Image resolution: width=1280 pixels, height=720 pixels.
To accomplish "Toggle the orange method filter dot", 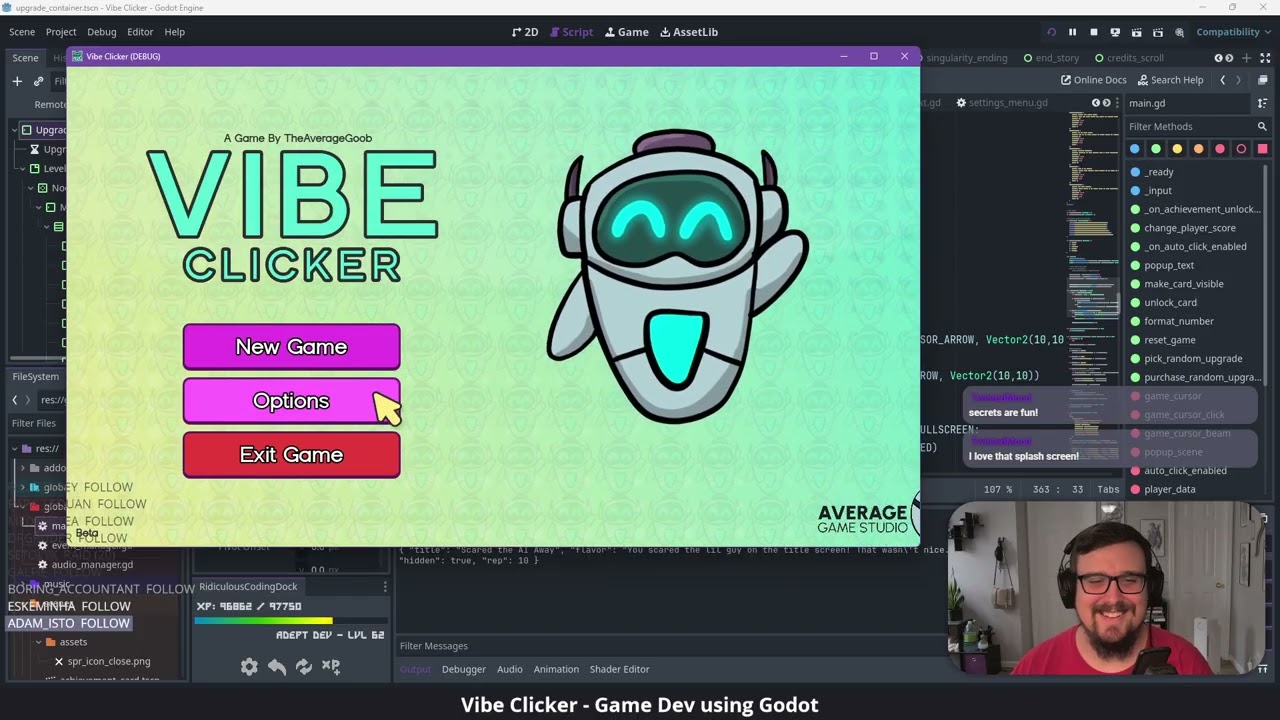I will click(x=1198, y=149).
